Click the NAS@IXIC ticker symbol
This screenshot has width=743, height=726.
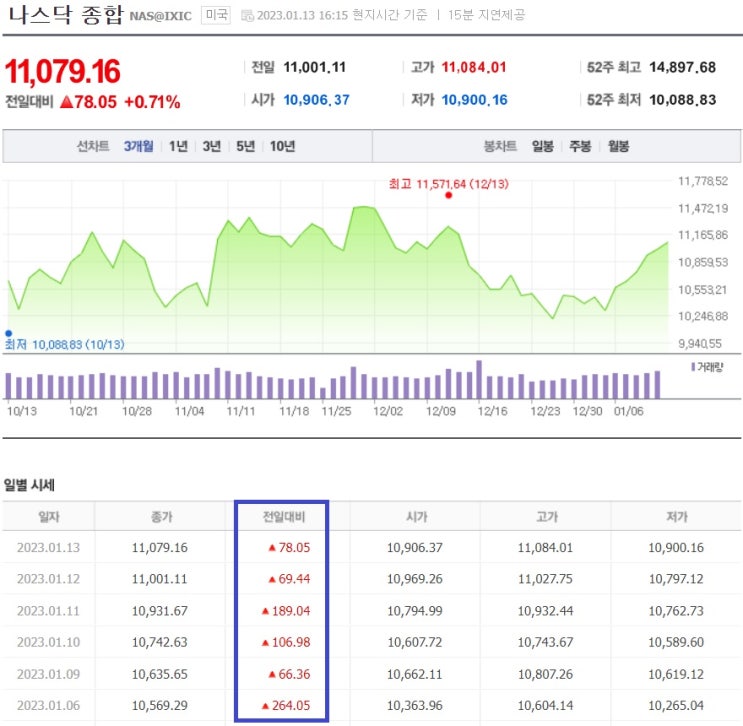(161, 16)
